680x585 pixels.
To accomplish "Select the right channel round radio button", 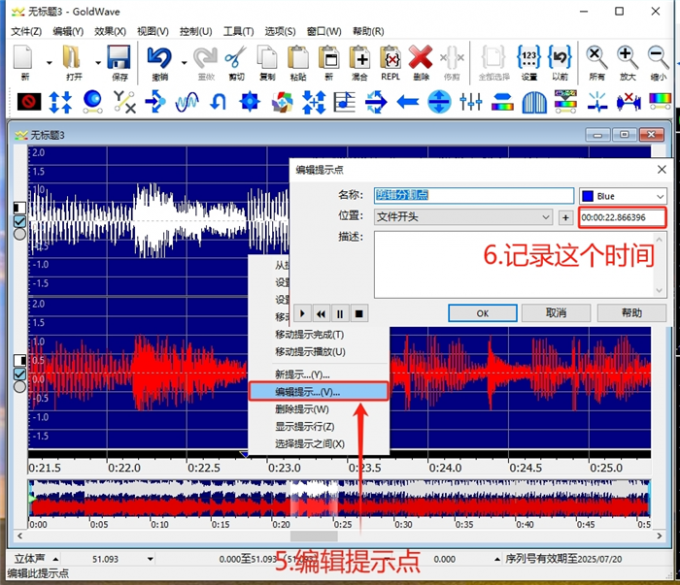I will coord(20,386).
